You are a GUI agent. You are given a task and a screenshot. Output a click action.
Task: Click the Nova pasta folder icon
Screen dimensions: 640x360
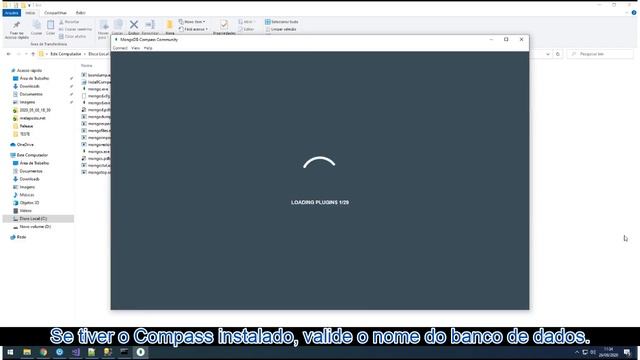pos(170,25)
